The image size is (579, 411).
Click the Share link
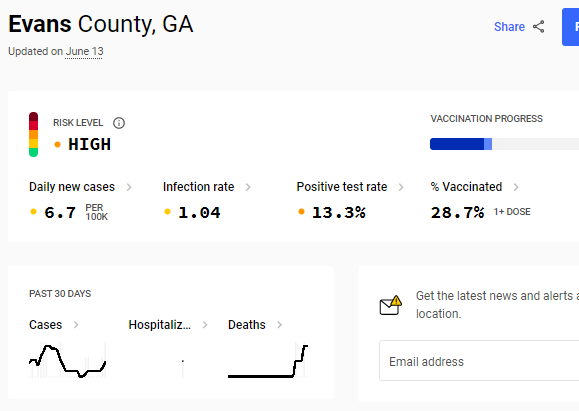point(509,27)
